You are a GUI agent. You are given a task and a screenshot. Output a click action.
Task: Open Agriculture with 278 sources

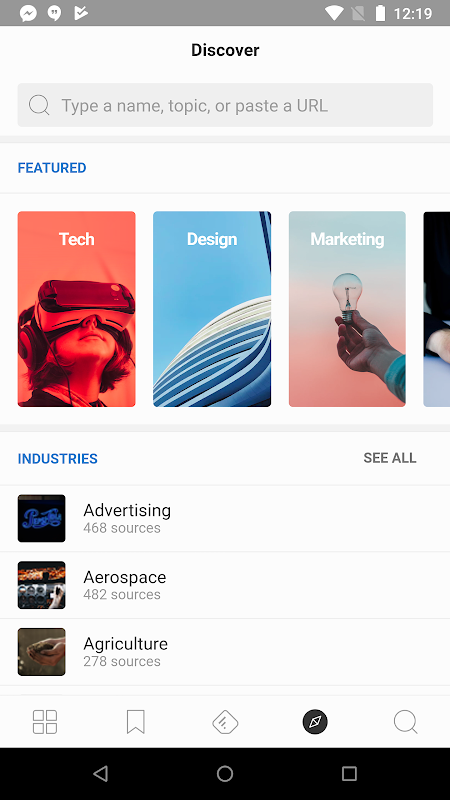225,652
